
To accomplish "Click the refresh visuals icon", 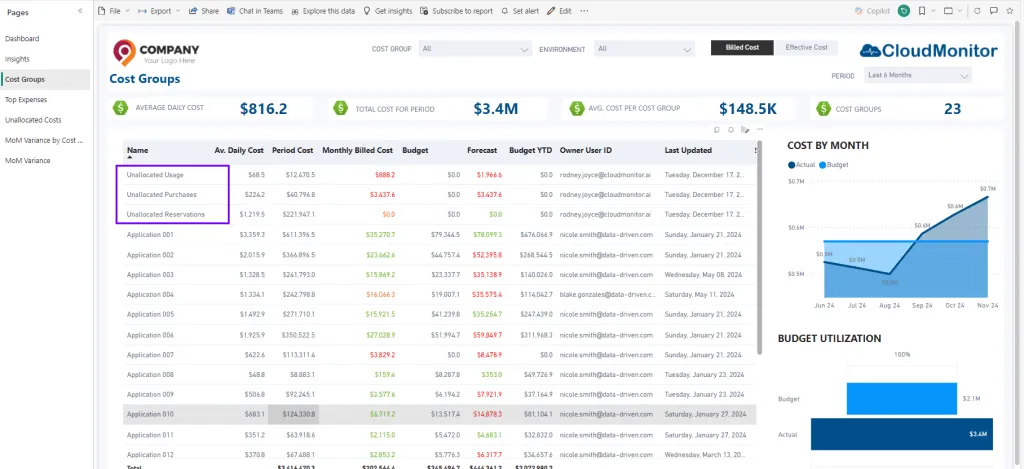I will click(978, 11).
